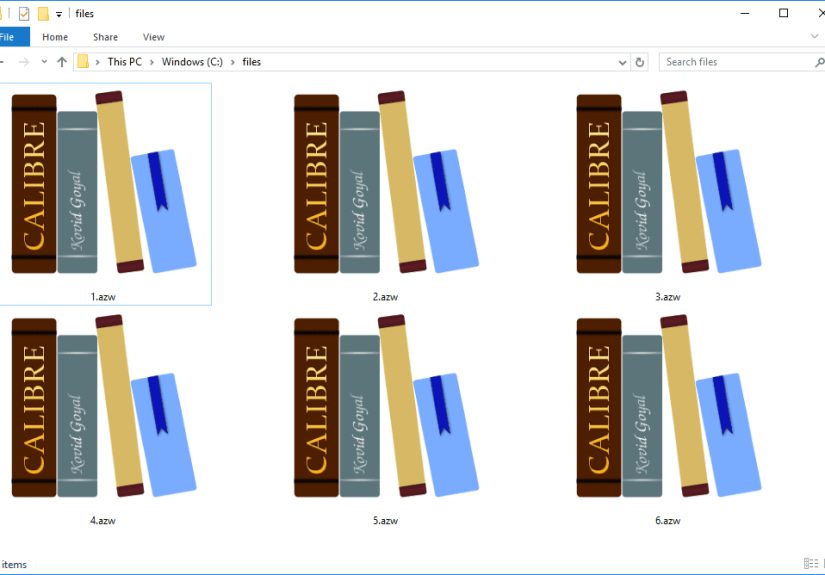Open the address bar history dropdown
This screenshot has height=575, width=825.
click(x=622, y=63)
